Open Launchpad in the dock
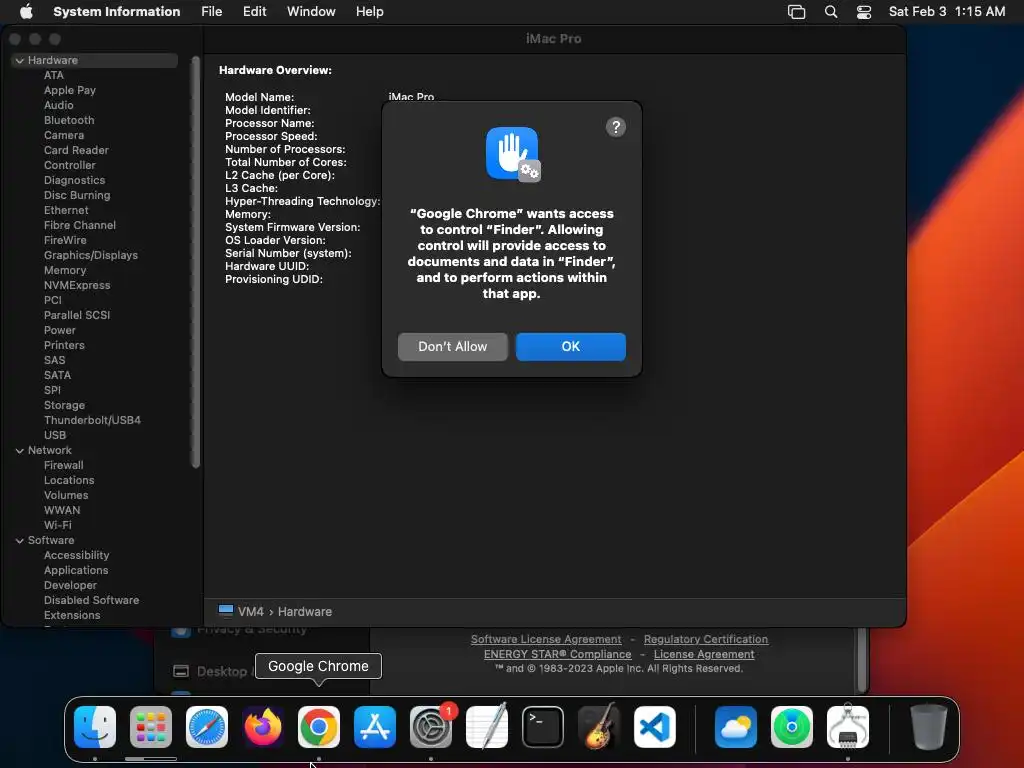The image size is (1024, 768). [x=151, y=726]
